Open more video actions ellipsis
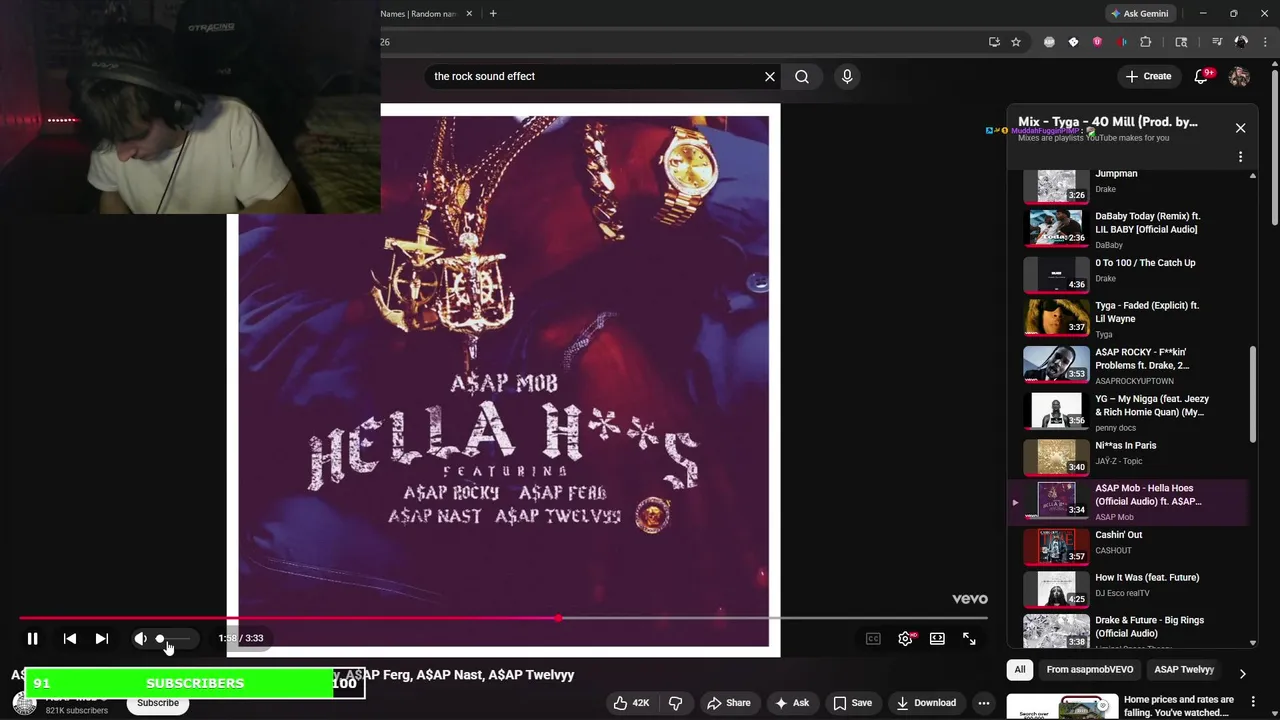 [984, 703]
